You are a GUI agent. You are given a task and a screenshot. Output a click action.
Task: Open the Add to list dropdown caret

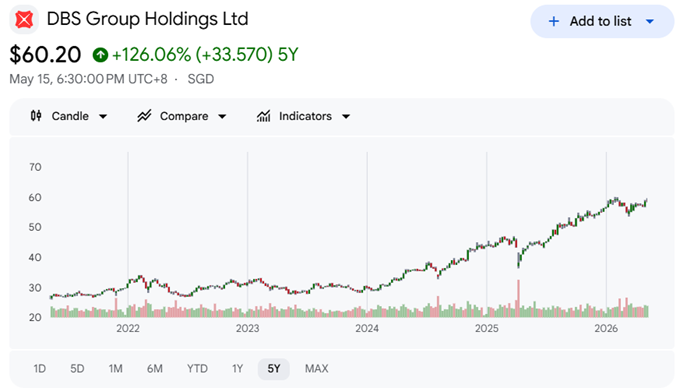pyautogui.click(x=650, y=21)
